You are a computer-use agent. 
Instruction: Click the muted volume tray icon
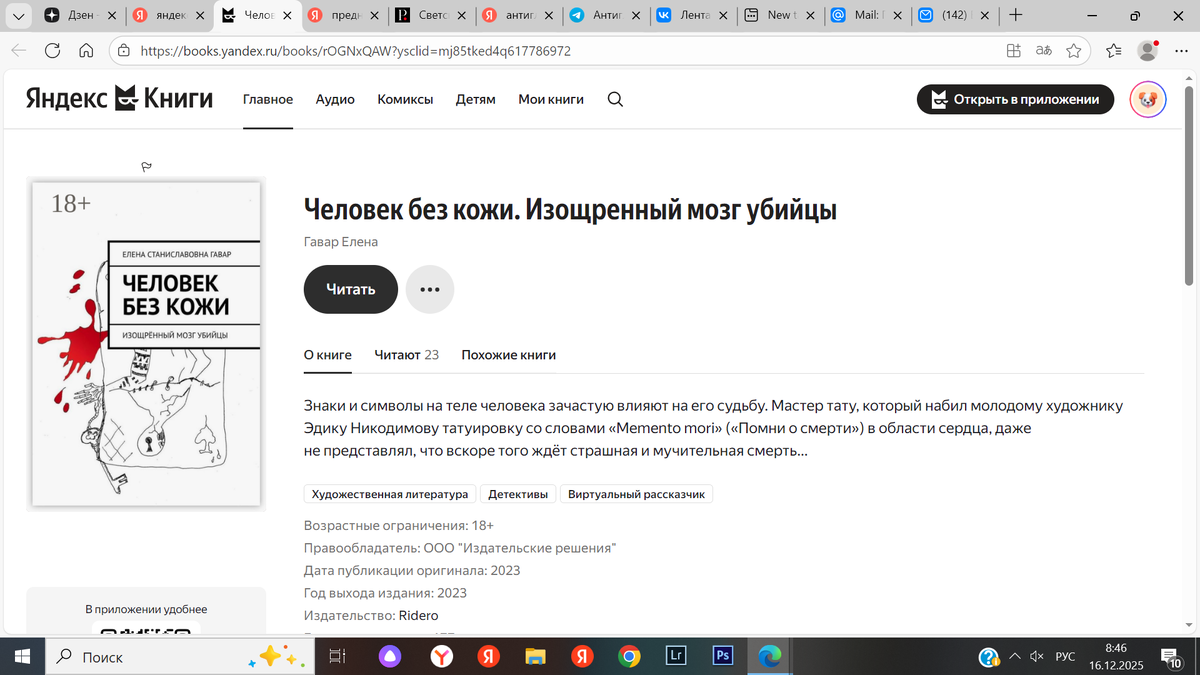1039,656
